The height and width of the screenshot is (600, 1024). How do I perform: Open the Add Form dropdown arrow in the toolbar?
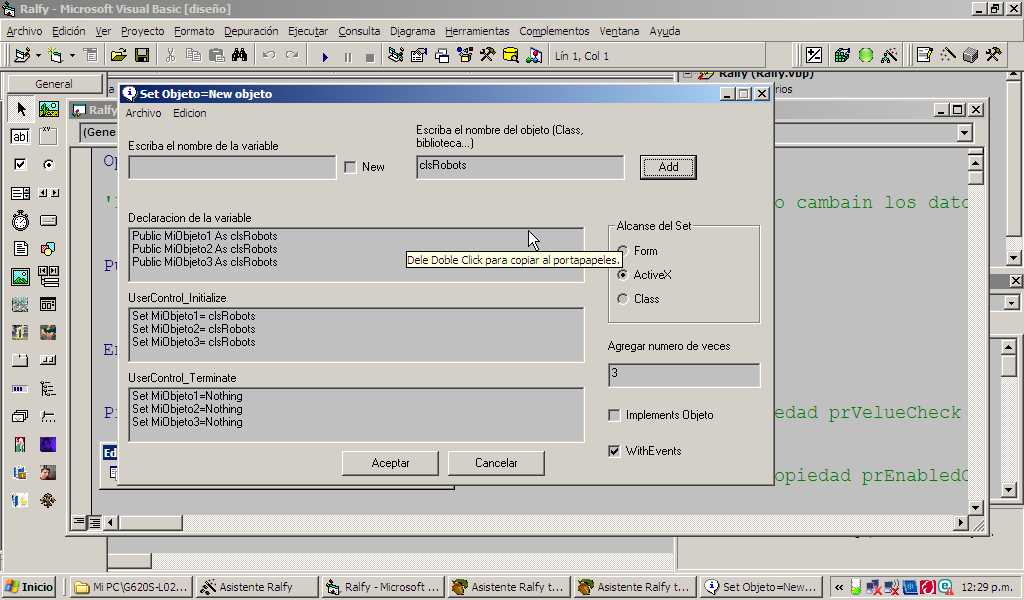(72, 56)
